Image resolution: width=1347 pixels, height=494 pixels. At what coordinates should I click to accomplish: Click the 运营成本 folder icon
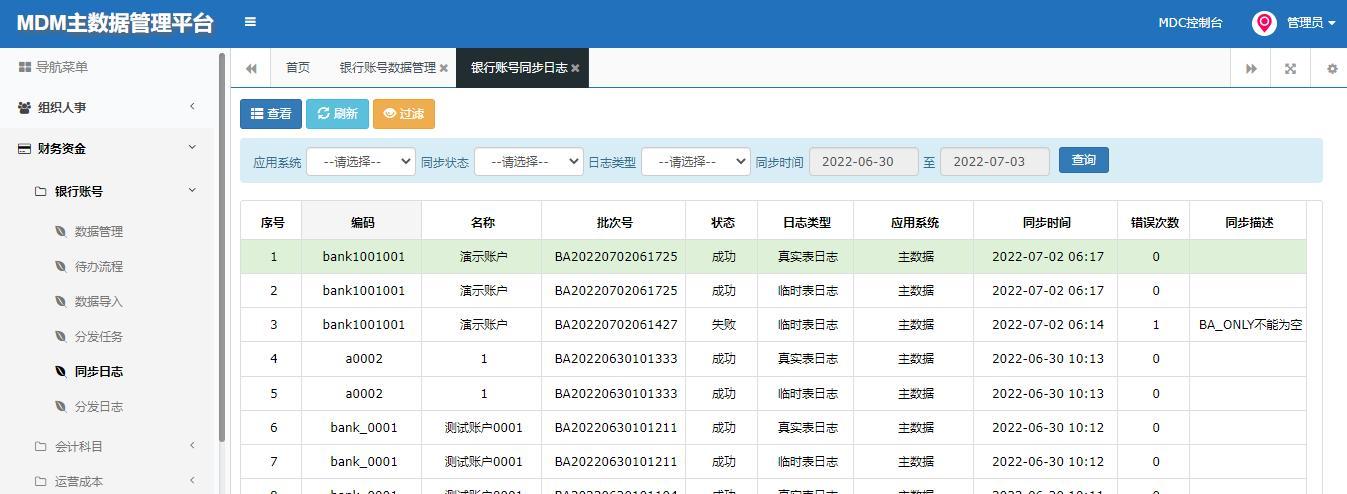tap(41, 481)
